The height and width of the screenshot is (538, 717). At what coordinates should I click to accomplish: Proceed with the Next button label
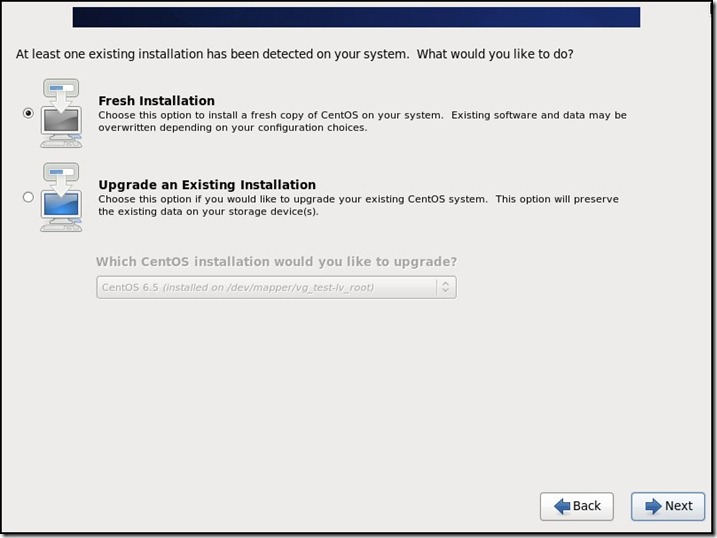(x=679, y=506)
